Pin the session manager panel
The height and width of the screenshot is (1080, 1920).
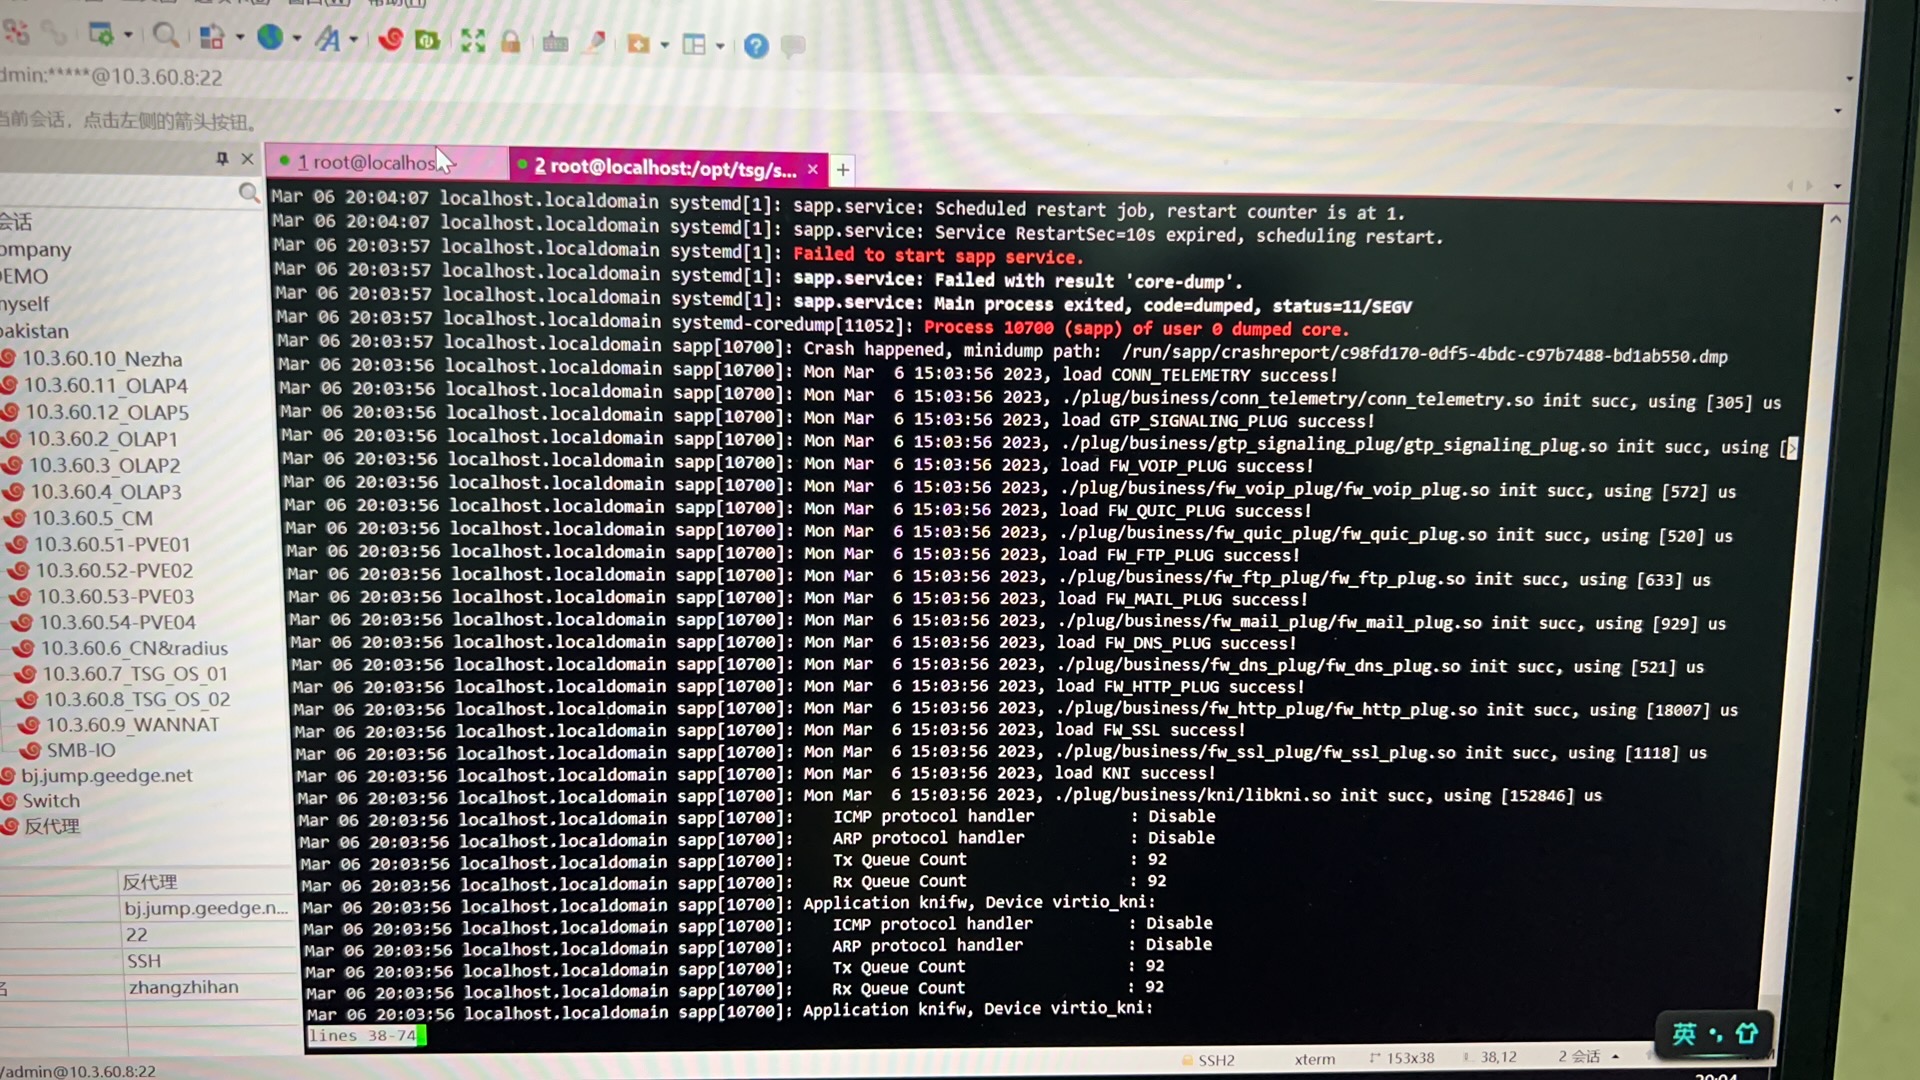222,158
